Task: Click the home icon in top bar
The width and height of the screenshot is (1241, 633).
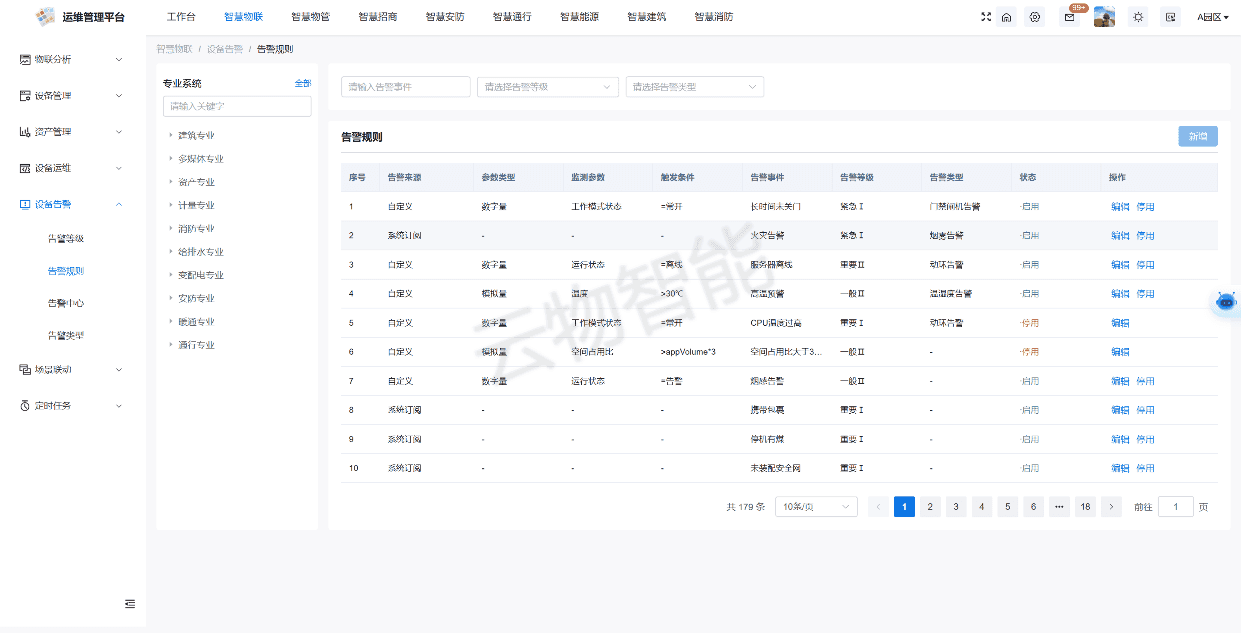Action: 1006,17
